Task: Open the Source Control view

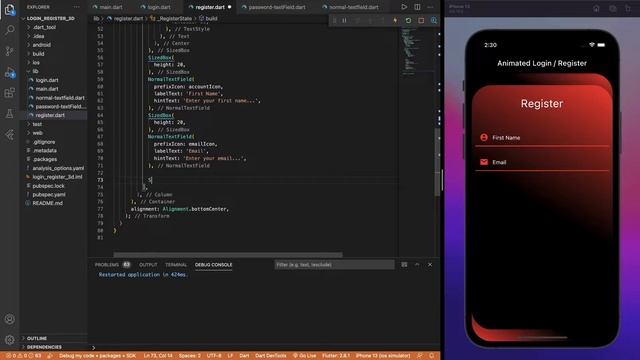Action: tap(9, 51)
